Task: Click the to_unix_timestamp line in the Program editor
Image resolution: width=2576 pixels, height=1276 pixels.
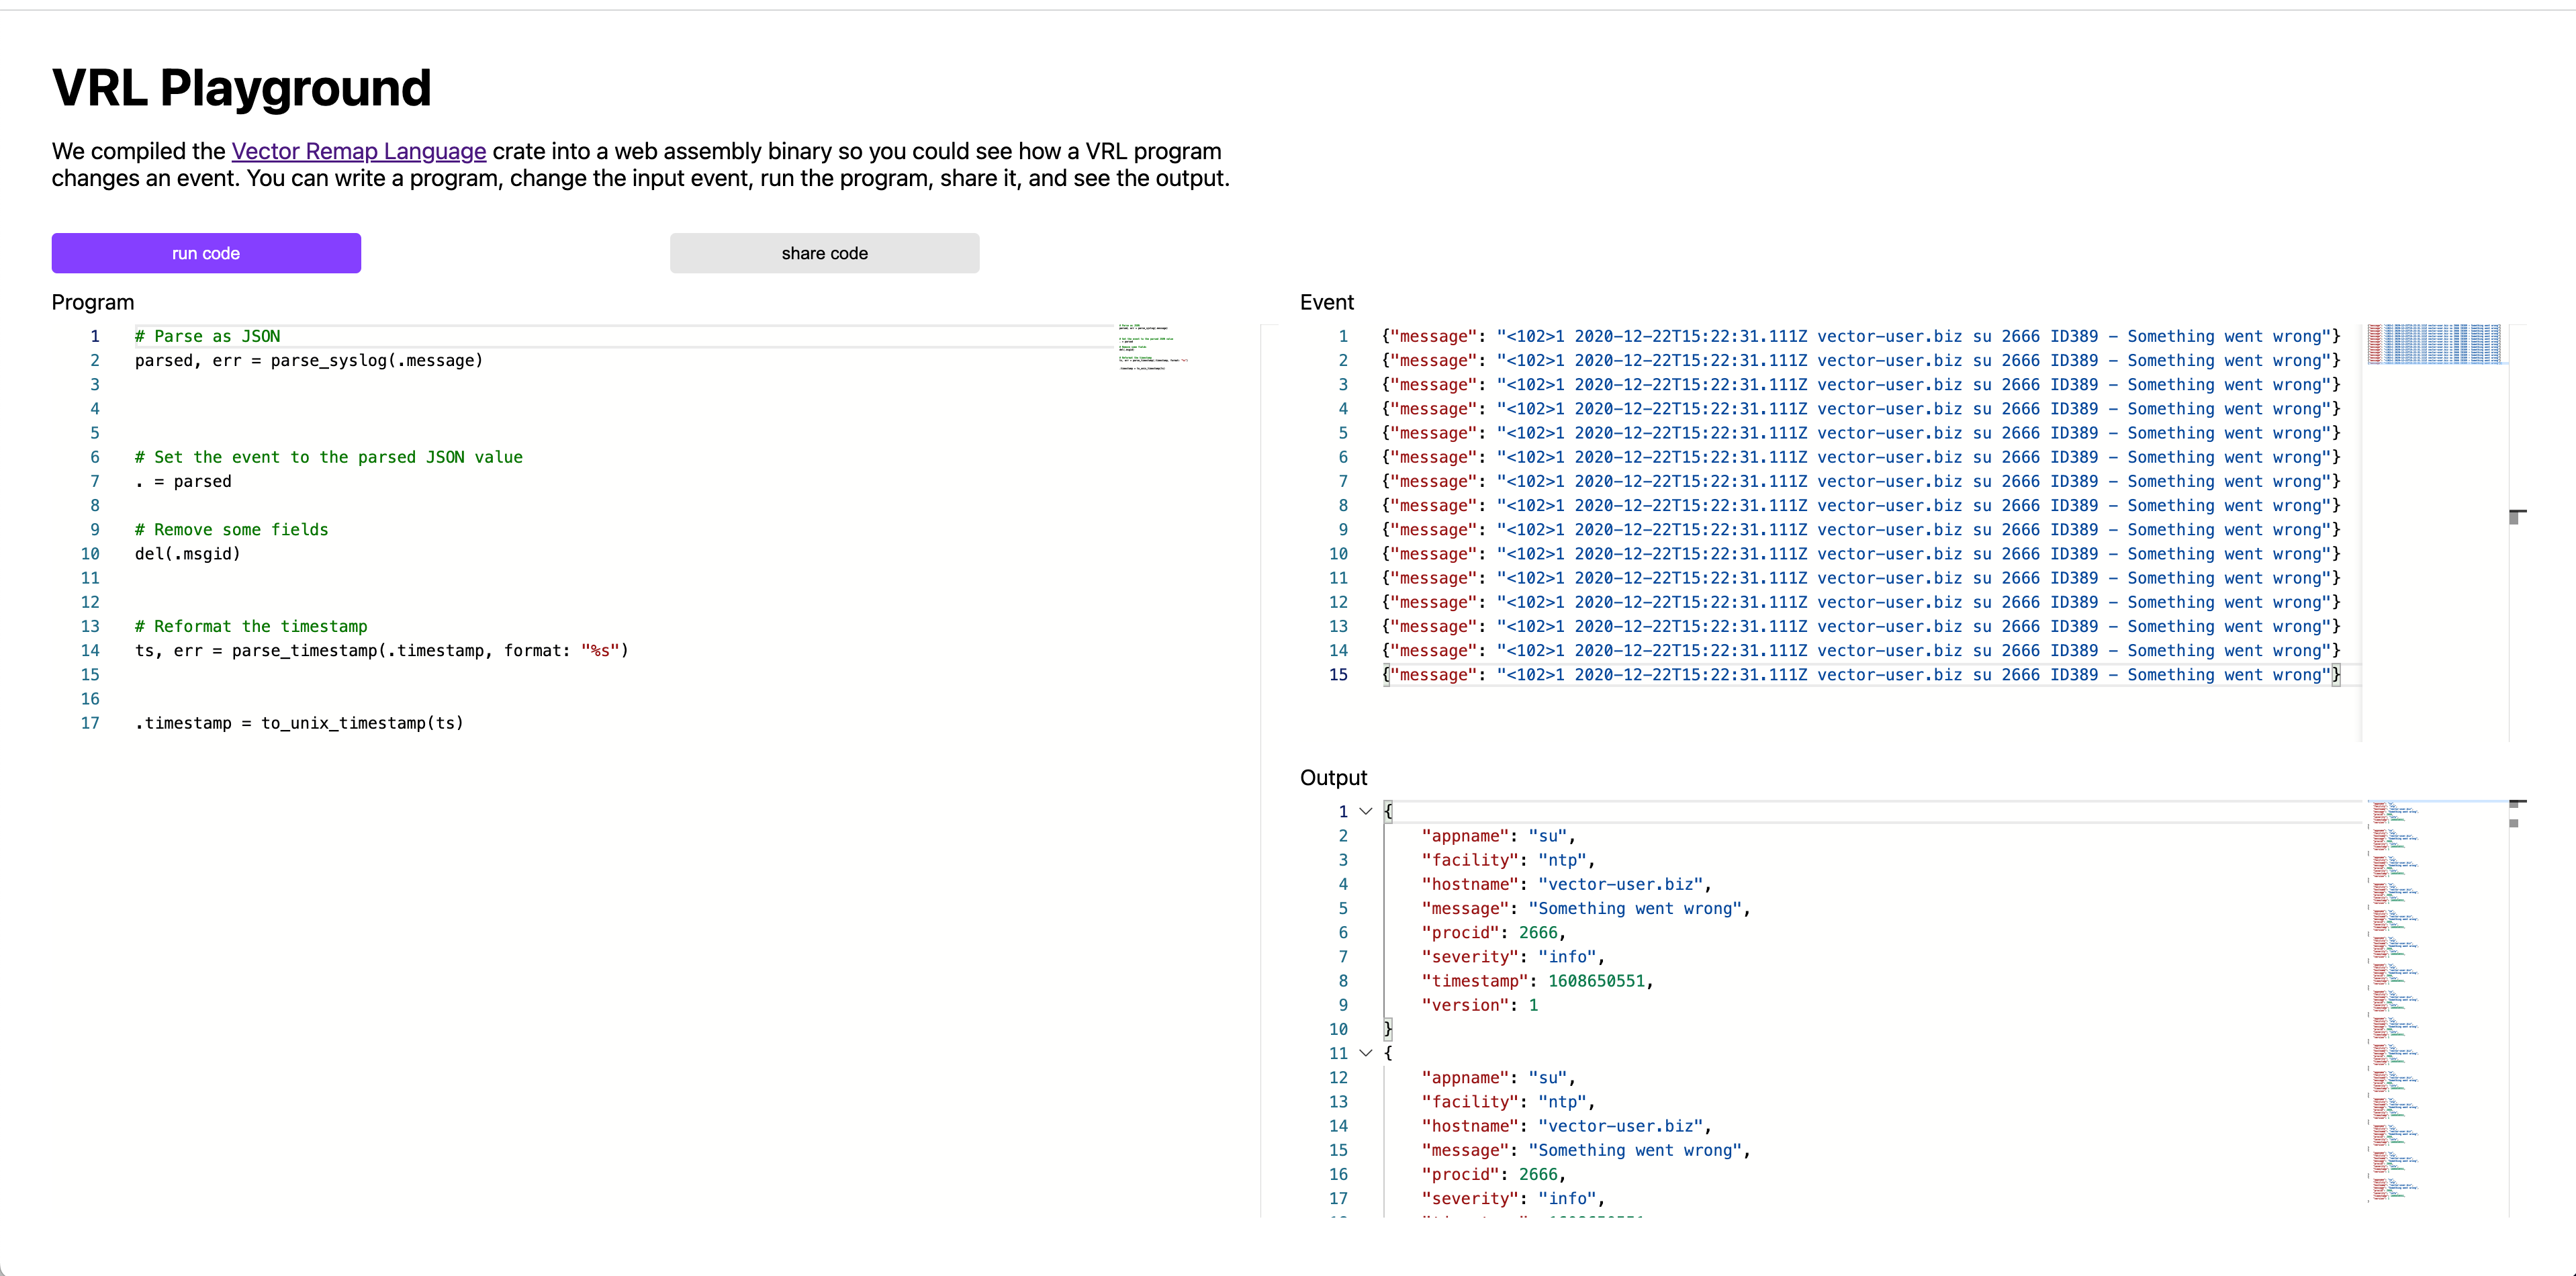Action: pos(299,723)
